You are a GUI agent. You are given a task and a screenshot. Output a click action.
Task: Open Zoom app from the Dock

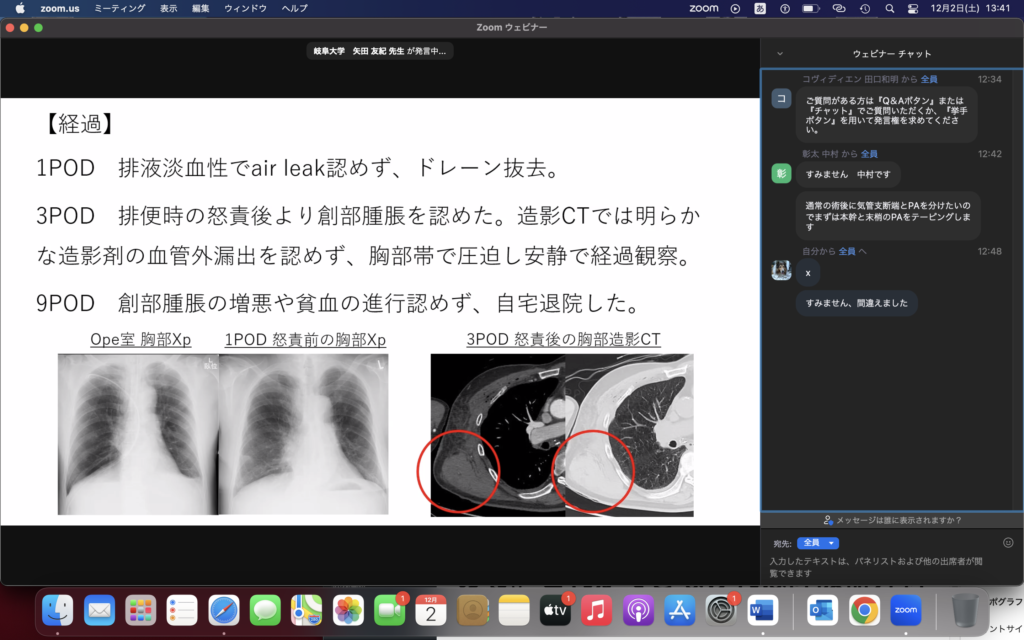click(x=905, y=609)
